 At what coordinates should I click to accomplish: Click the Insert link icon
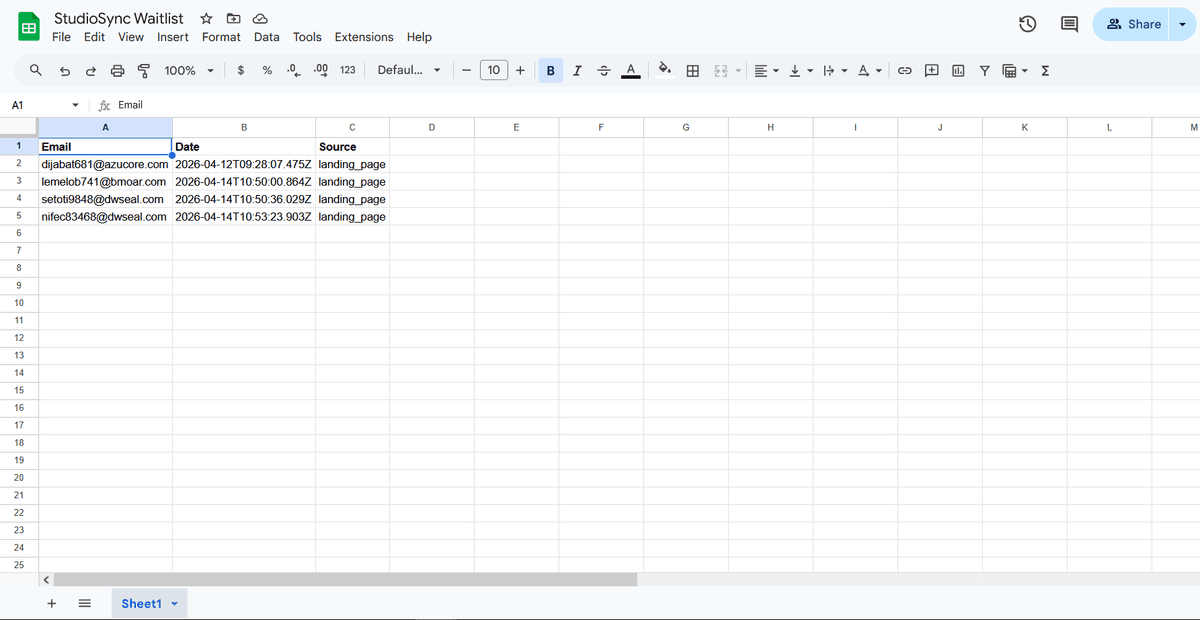pos(905,70)
